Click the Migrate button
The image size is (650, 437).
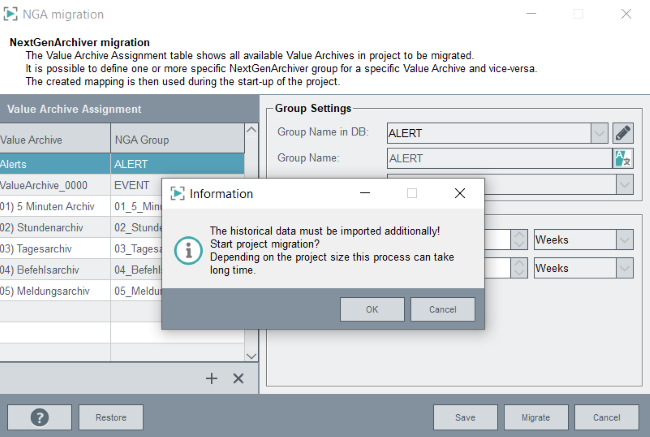point(536,417)
